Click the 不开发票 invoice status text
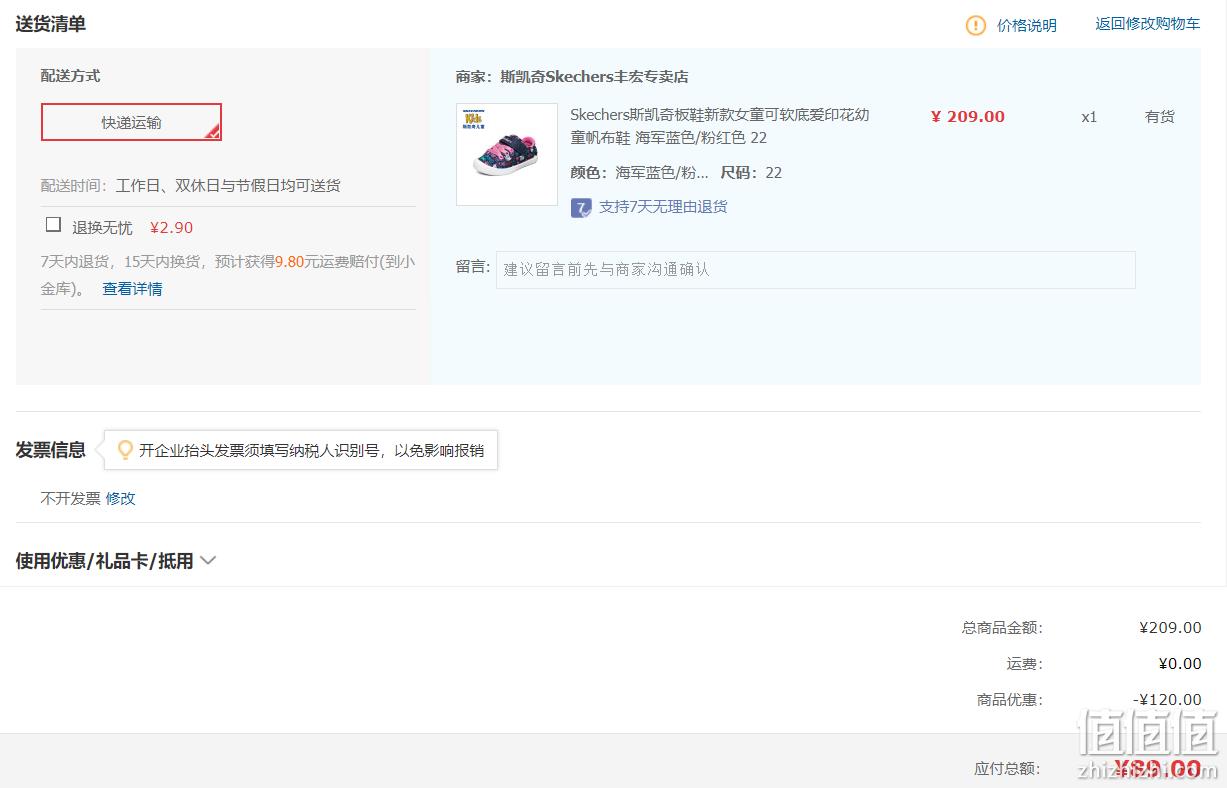The image size is (1227, 788). [x=70, y=498]
